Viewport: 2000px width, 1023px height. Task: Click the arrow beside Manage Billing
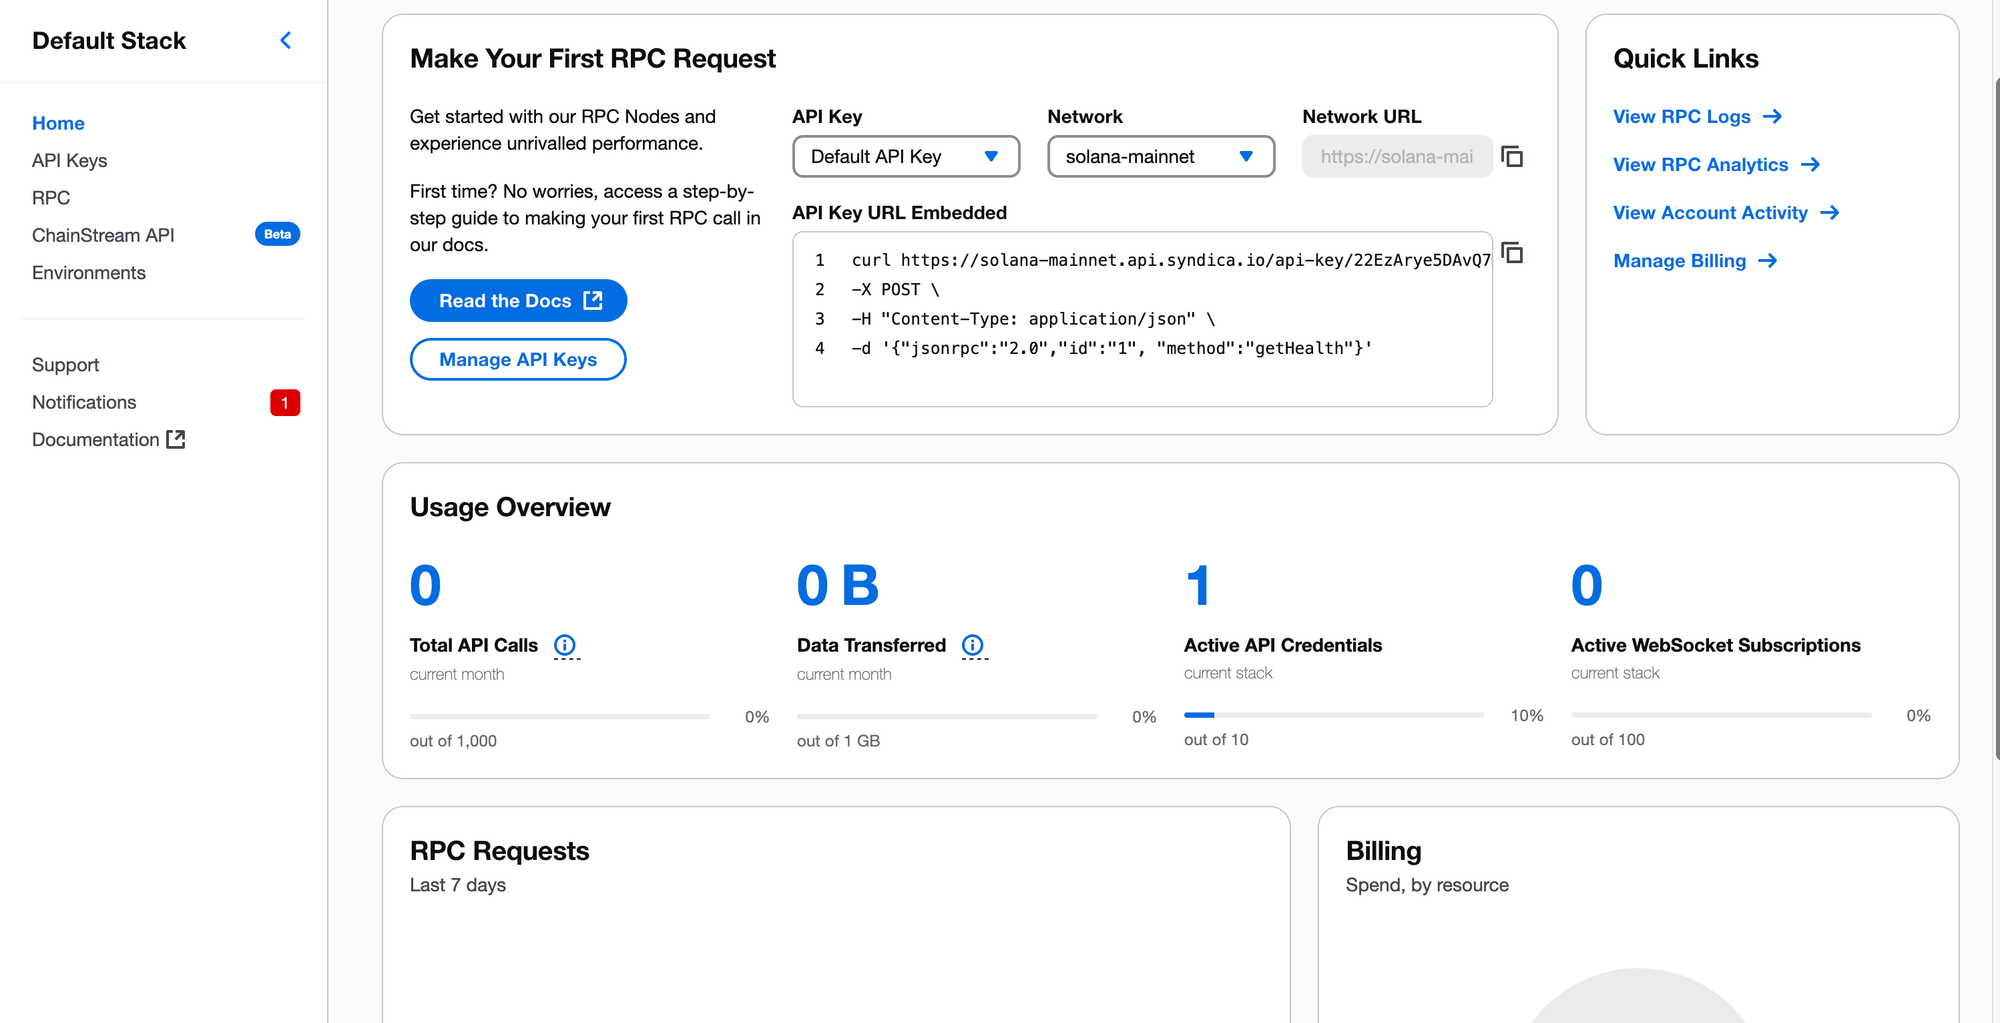coord(1768,261)
